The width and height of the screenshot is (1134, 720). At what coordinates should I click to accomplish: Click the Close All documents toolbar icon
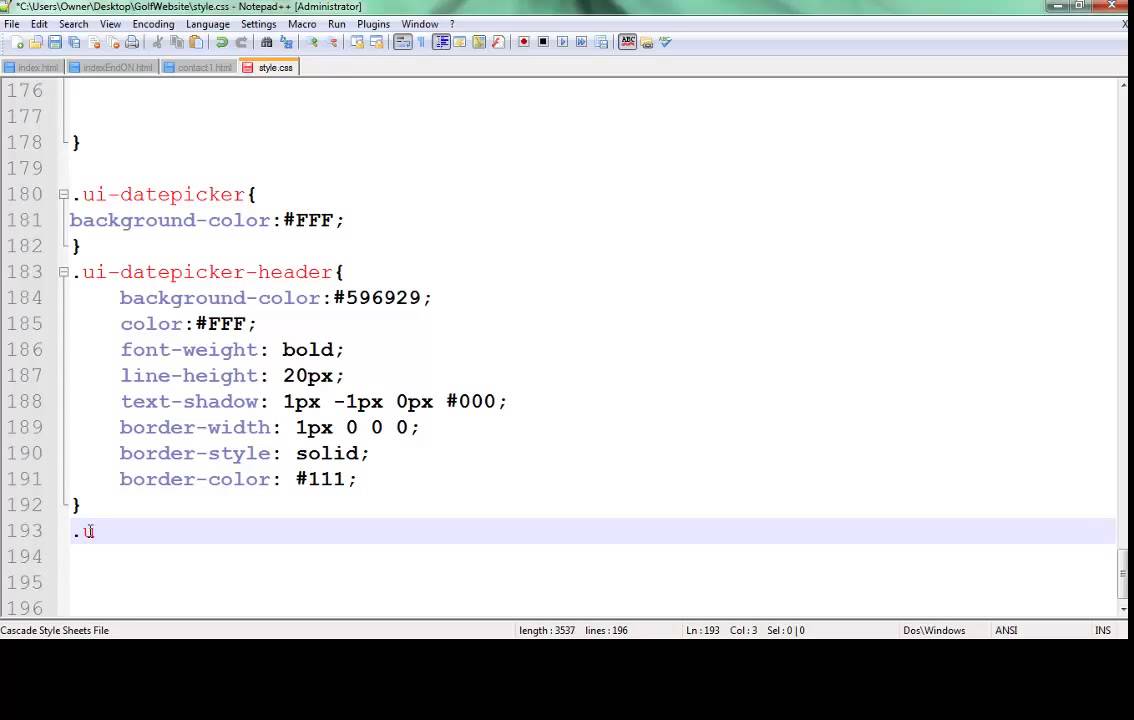pyautogui.click(x=114, y=43)
